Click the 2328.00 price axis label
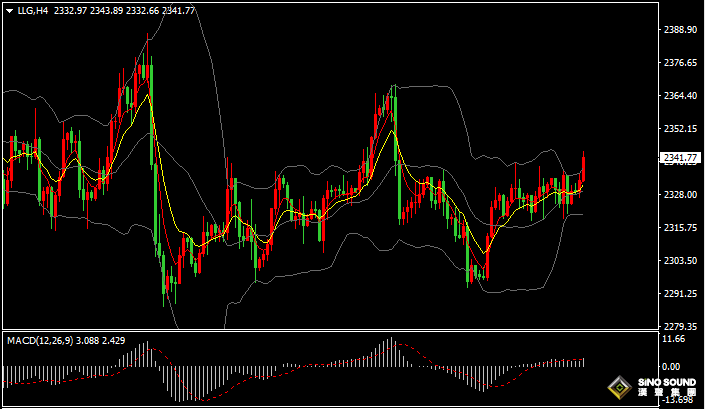The image size is (706, 409). click(680, 195)
